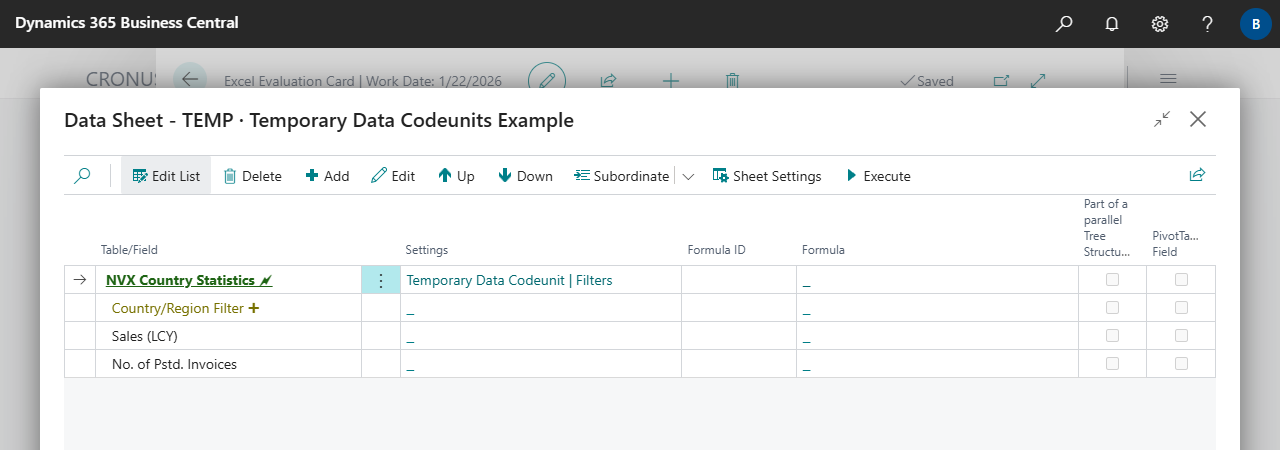Expand background page with diagonal arrows icon

click(1038, 80)
